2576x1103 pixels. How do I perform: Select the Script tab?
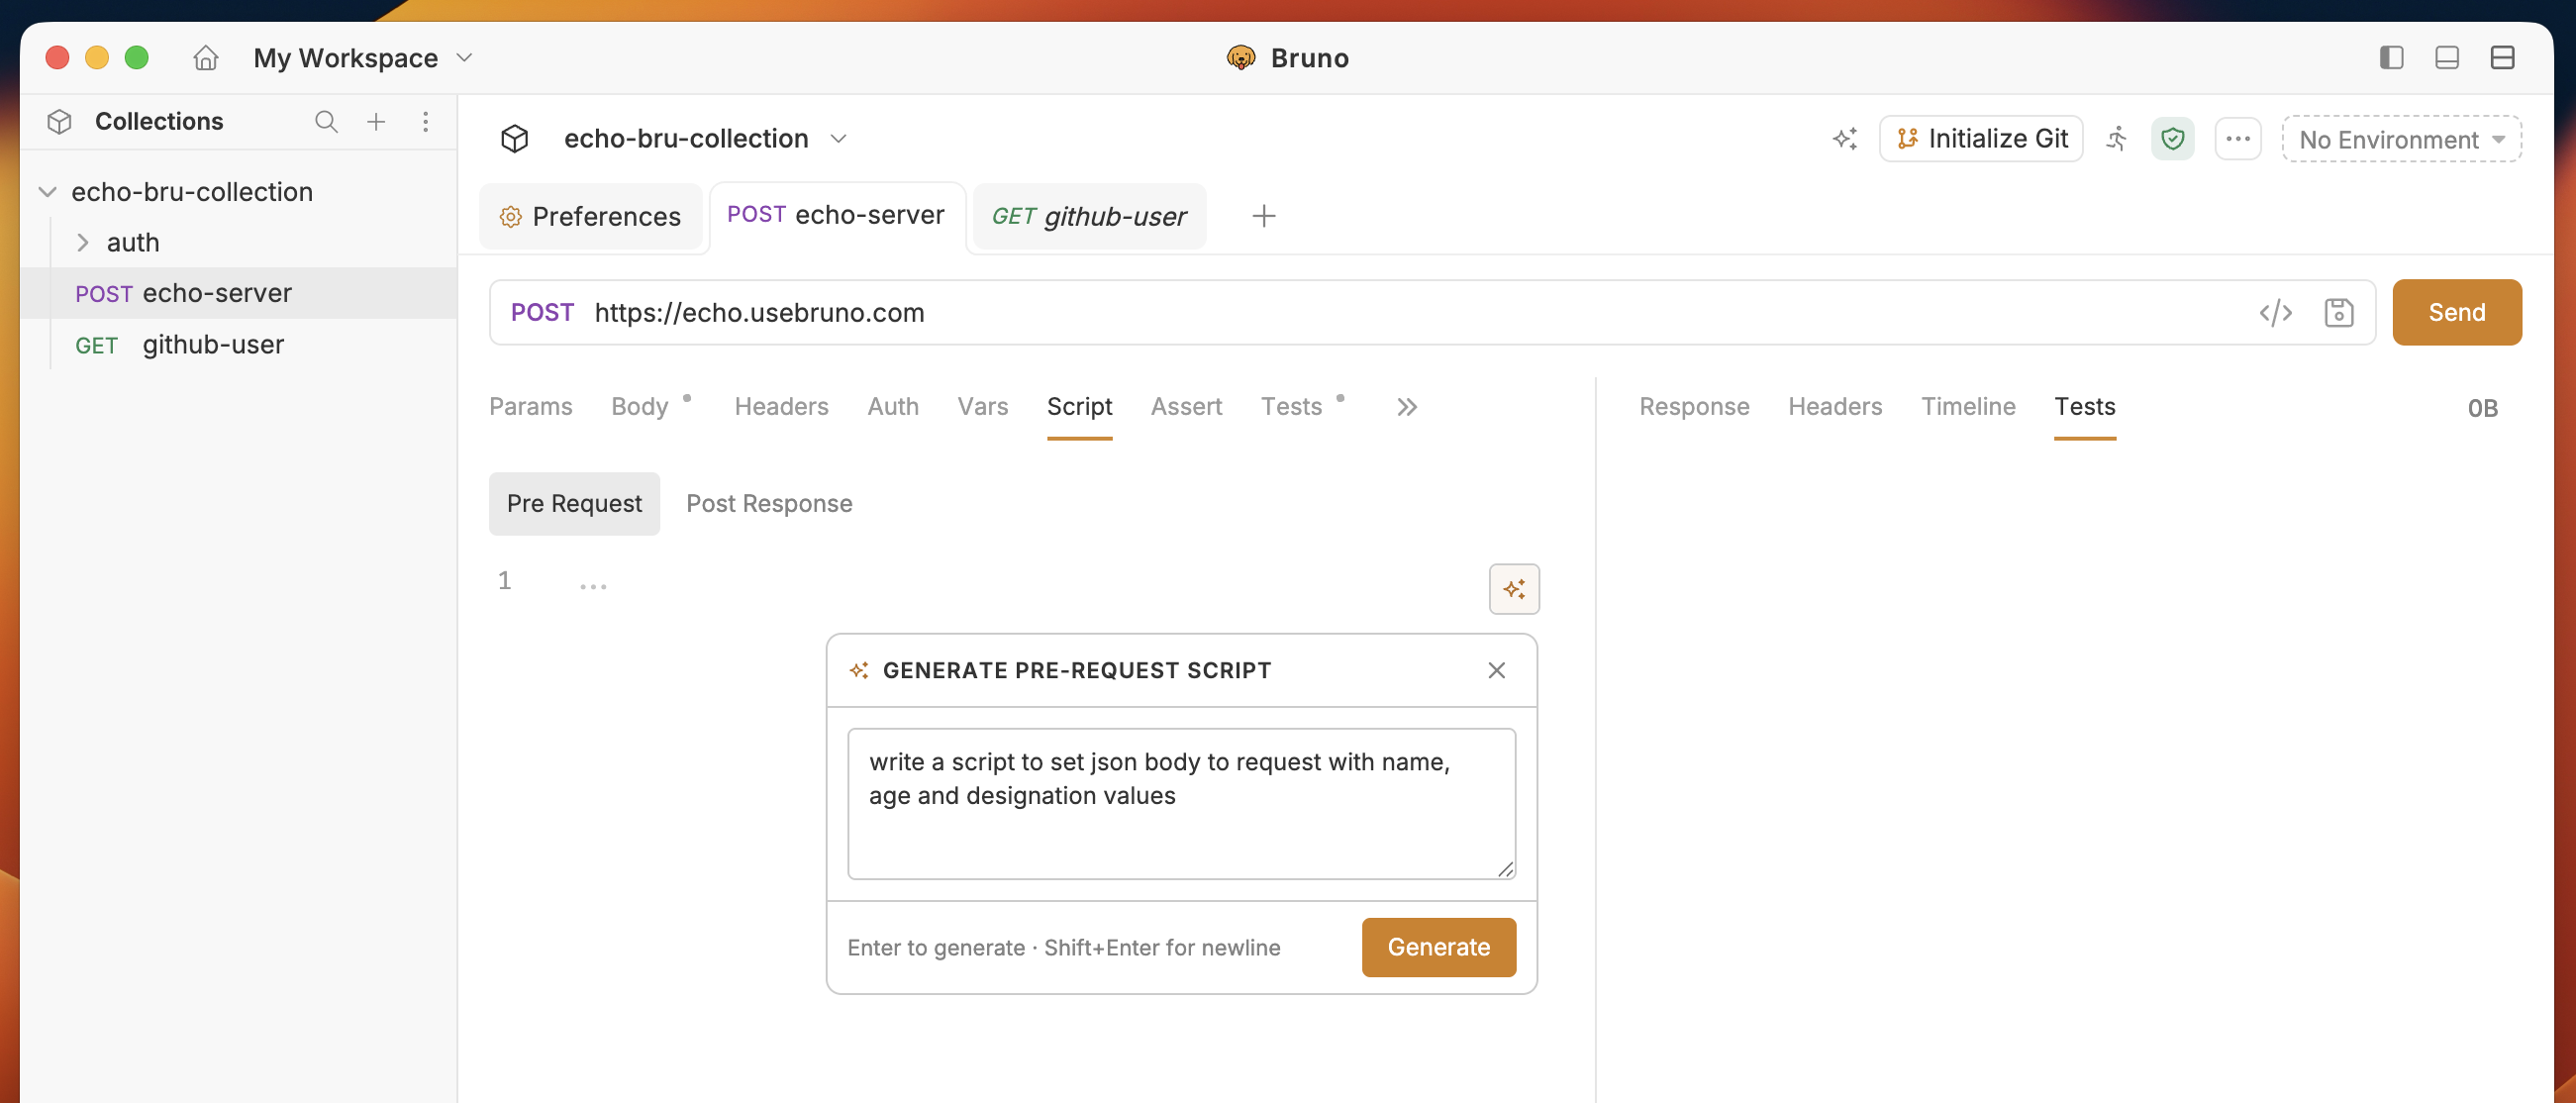[1079, 406]
